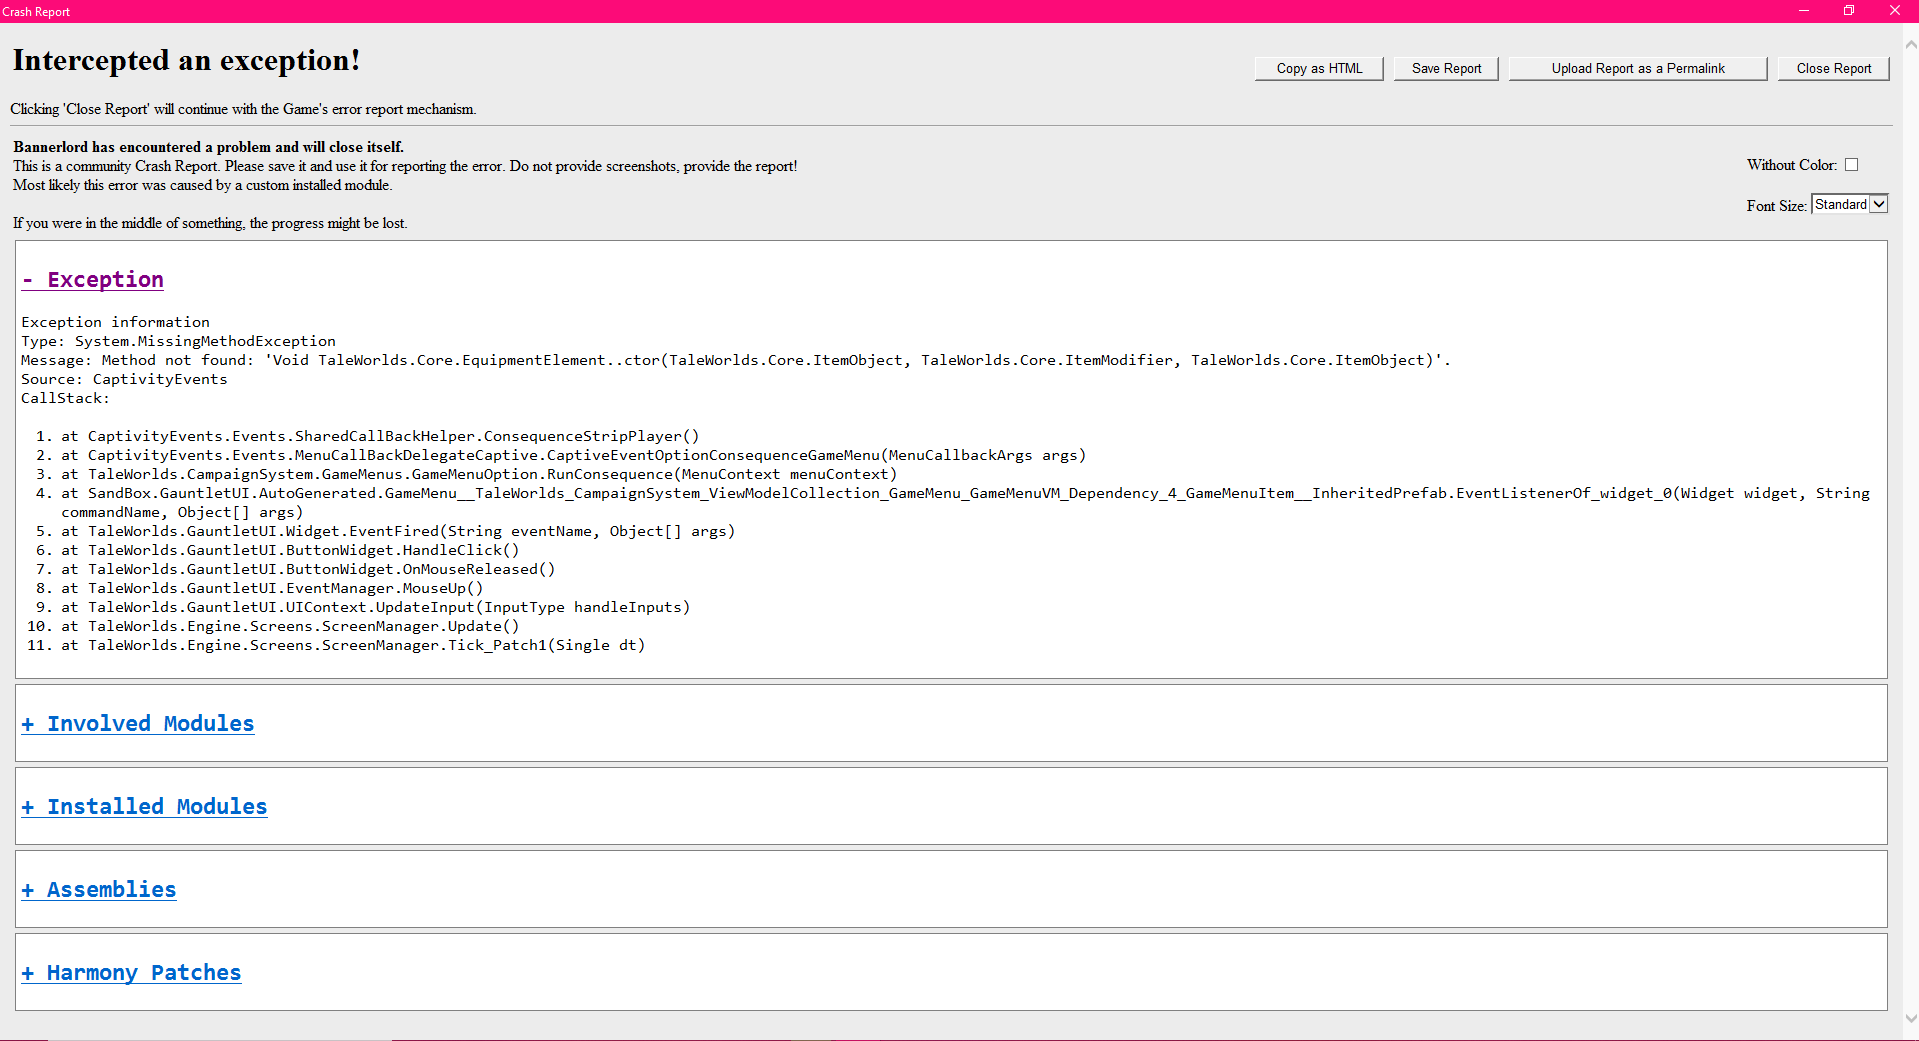Click the scrollbar up arrow
The image size is (1919, 1041).
point(1911,44)
